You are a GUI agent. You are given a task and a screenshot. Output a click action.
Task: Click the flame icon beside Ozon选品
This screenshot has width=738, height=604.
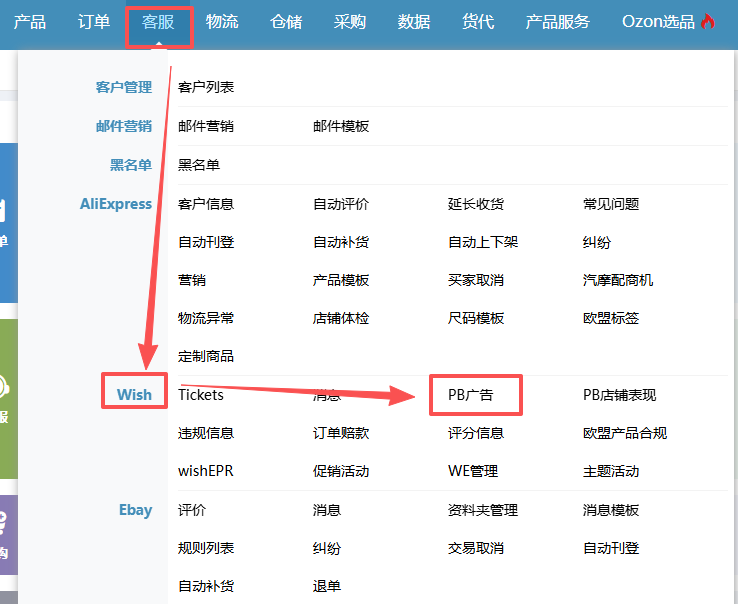708,22
